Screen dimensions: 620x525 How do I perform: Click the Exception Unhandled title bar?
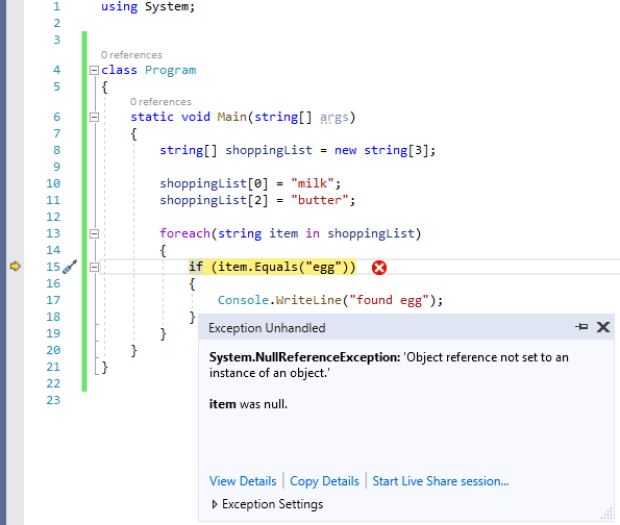380,327
